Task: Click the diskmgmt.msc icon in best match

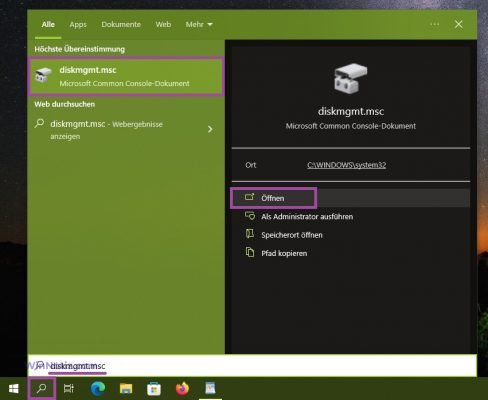Action: pos(44,75)
